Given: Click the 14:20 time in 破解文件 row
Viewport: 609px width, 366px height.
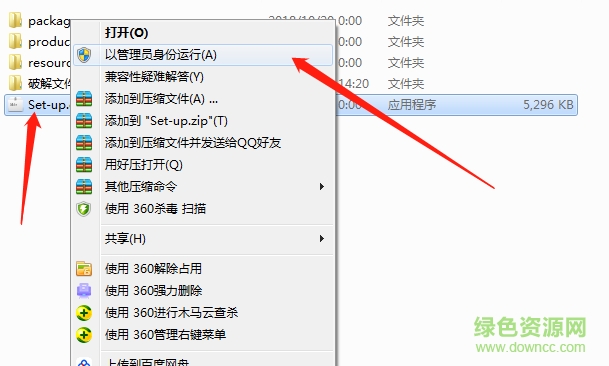Looking at the screenshot, I should 353,84.
